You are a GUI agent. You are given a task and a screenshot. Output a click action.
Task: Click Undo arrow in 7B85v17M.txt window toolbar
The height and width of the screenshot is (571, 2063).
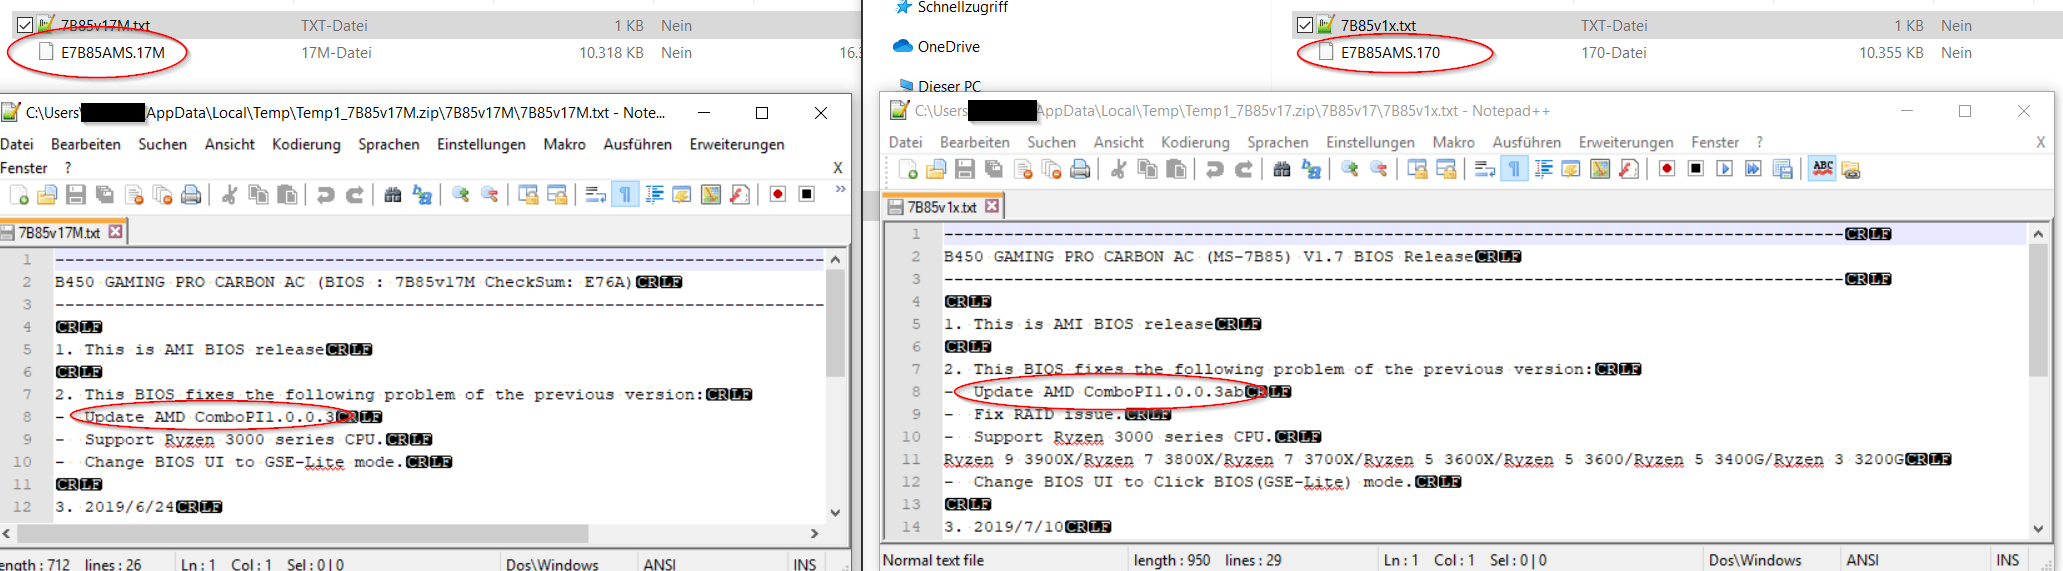(326, 194)
